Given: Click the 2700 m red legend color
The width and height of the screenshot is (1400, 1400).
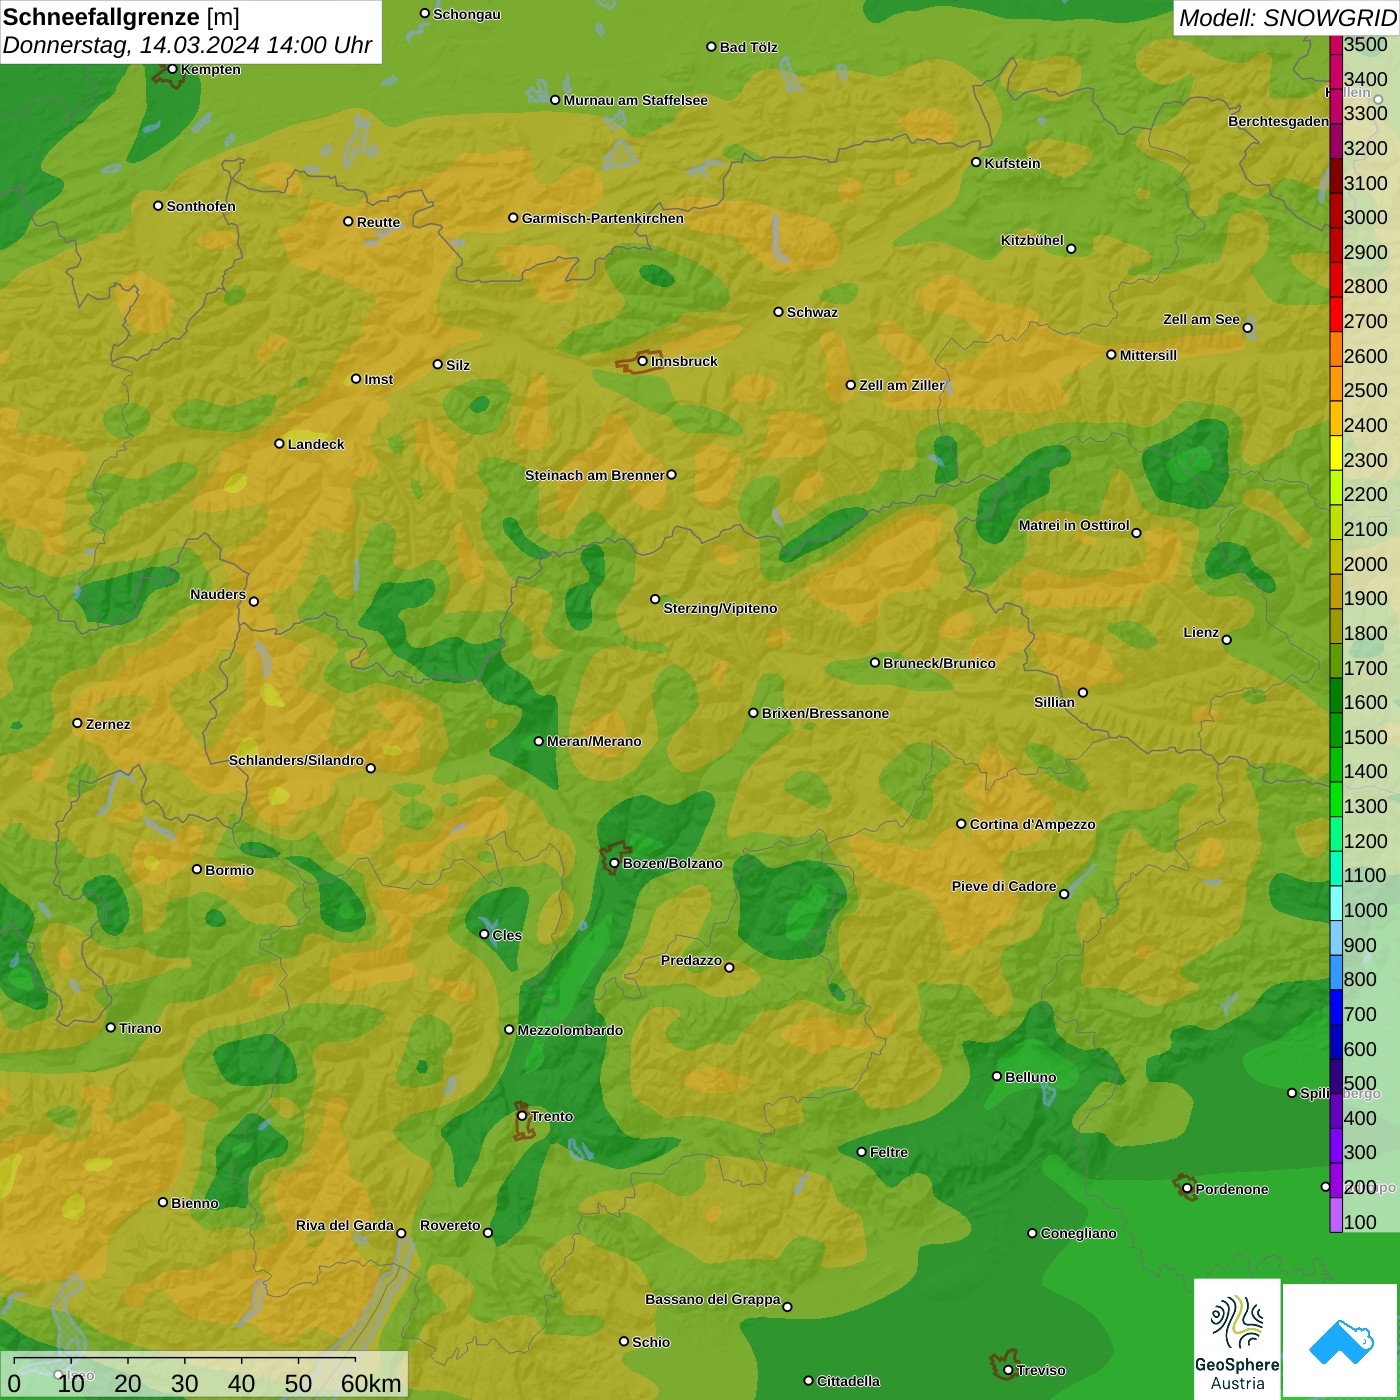Looking at the screenshot, I should pos(1336,314).
